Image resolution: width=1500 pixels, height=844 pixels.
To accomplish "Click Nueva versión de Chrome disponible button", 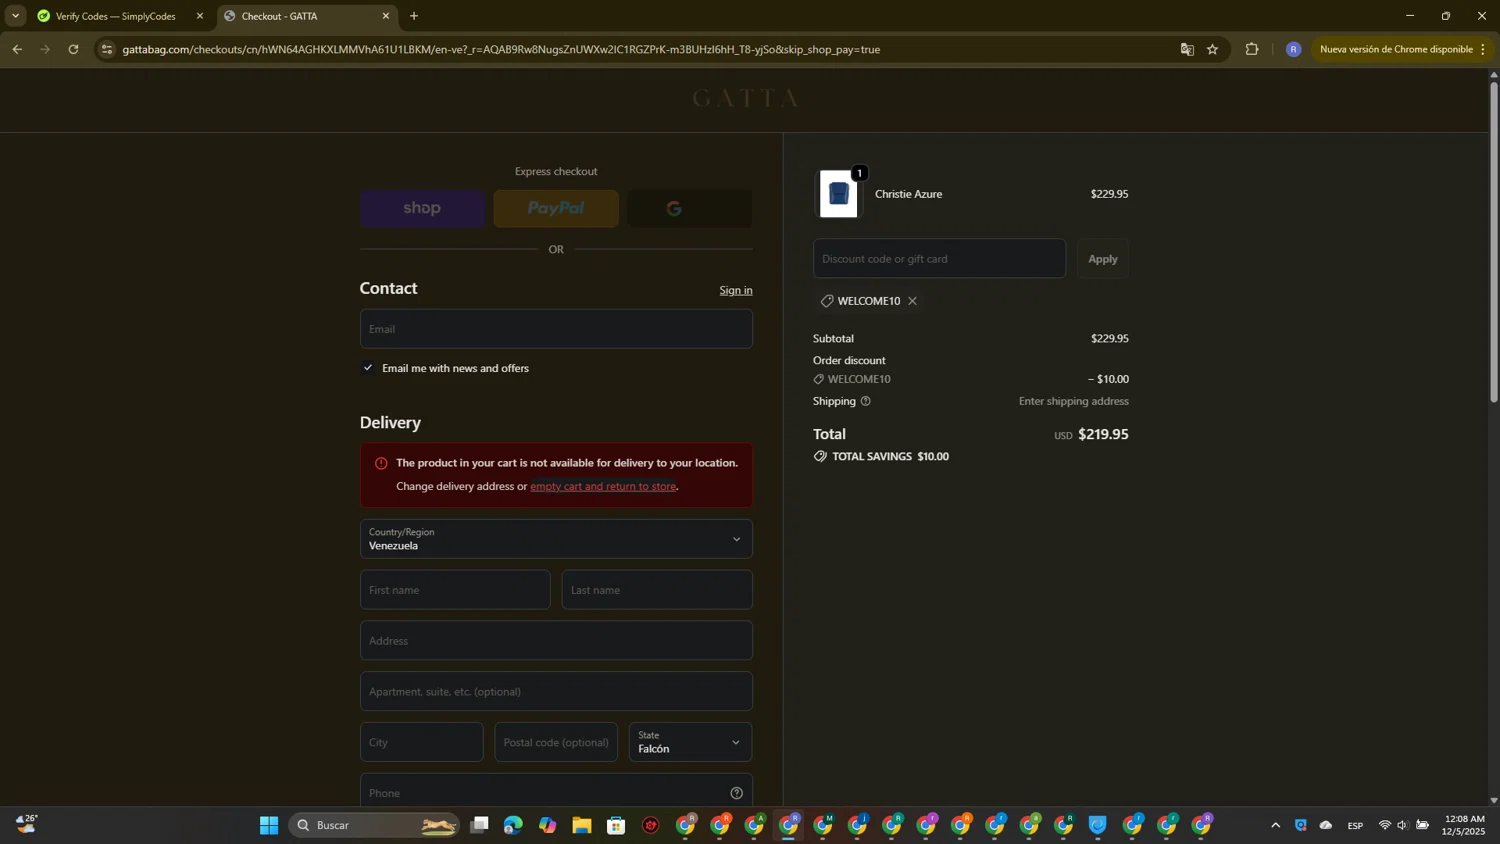I will (1396, 49).
